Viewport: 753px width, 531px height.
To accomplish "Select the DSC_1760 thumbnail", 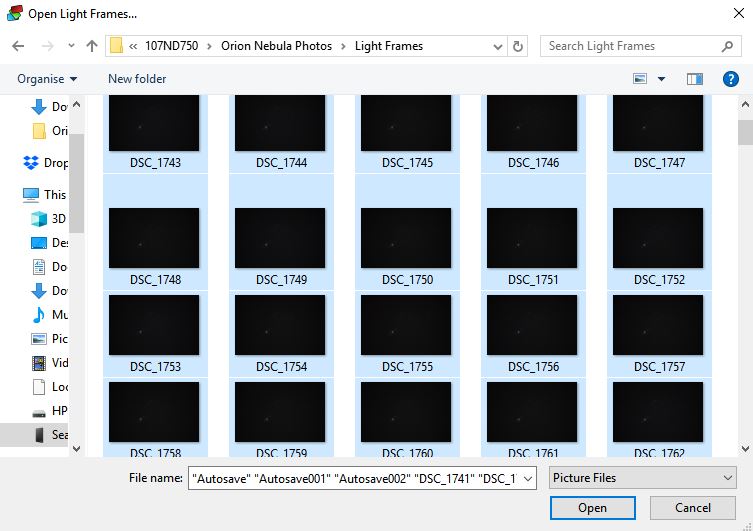I will 406,412.
